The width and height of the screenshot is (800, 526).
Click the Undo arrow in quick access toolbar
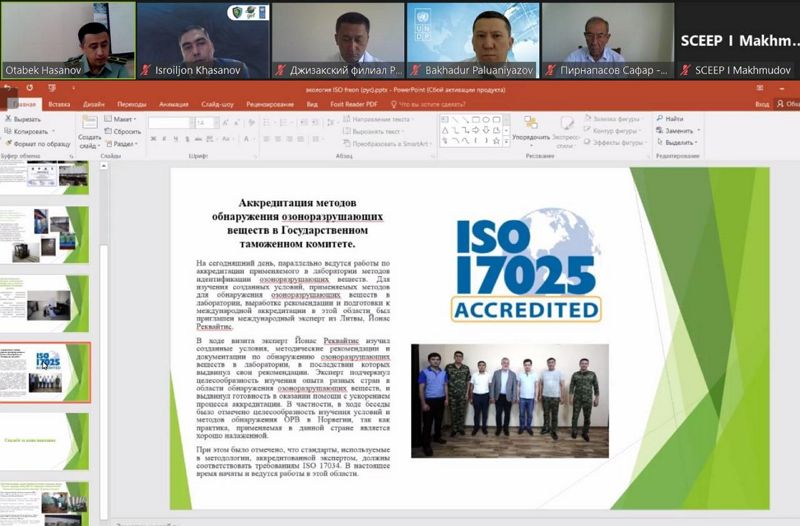tap(8, 88)
